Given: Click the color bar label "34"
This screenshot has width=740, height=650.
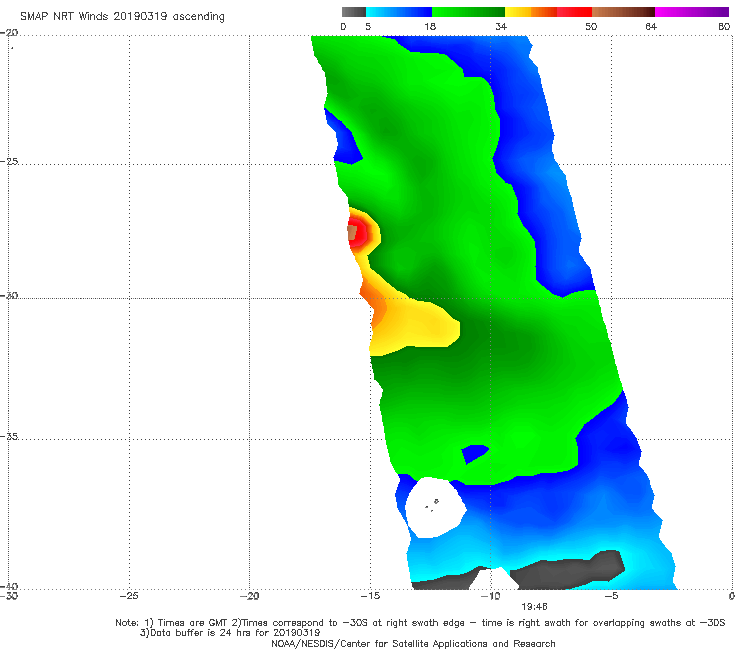Looking at the screenshot, I should click(501, 27).
